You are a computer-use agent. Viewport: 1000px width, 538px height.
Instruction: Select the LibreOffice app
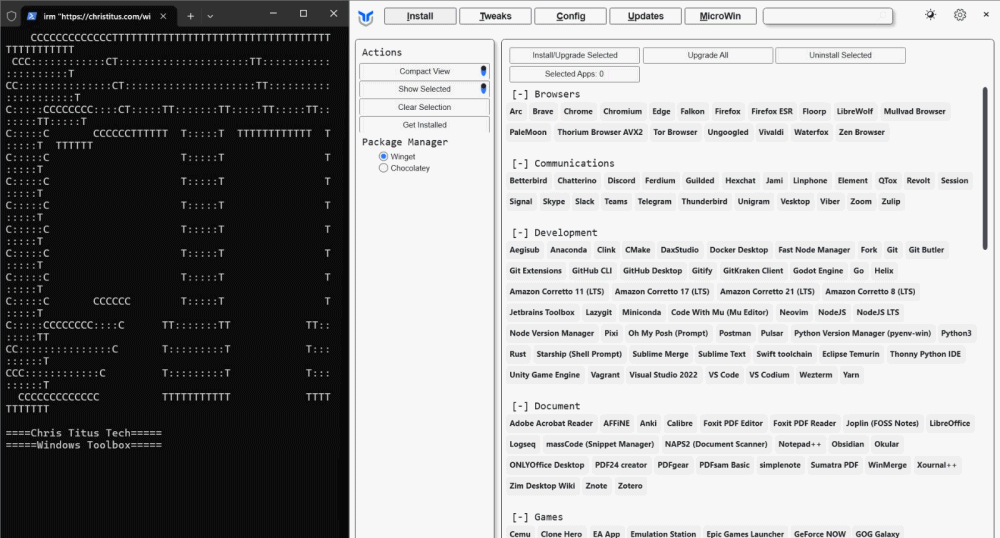tap(949, 424)
